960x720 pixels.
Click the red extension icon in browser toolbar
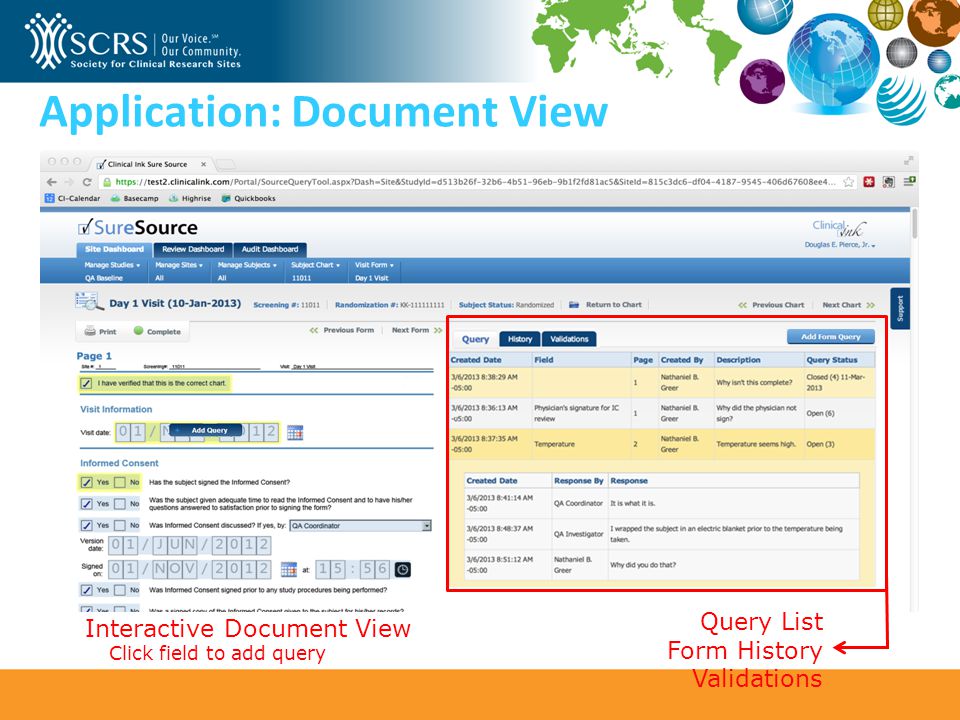869,182
